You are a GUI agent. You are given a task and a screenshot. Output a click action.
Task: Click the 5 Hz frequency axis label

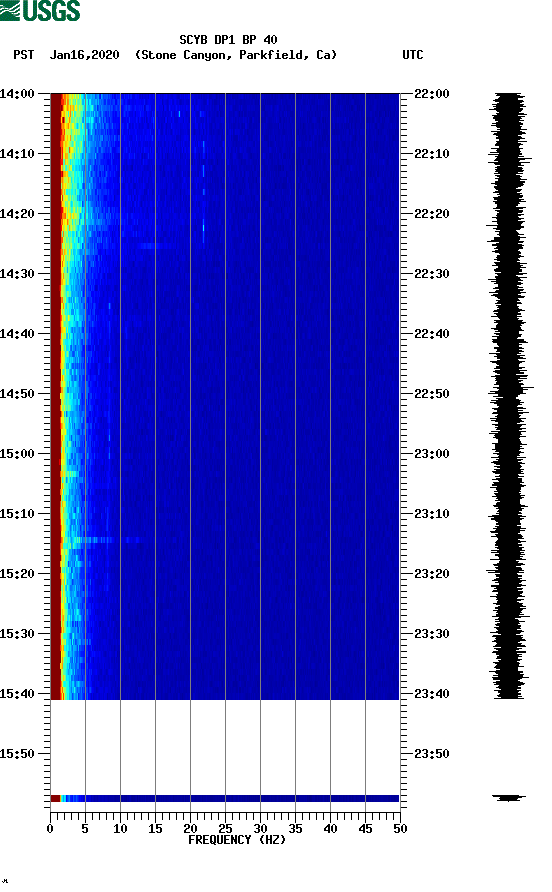click(x=85, y=829)
